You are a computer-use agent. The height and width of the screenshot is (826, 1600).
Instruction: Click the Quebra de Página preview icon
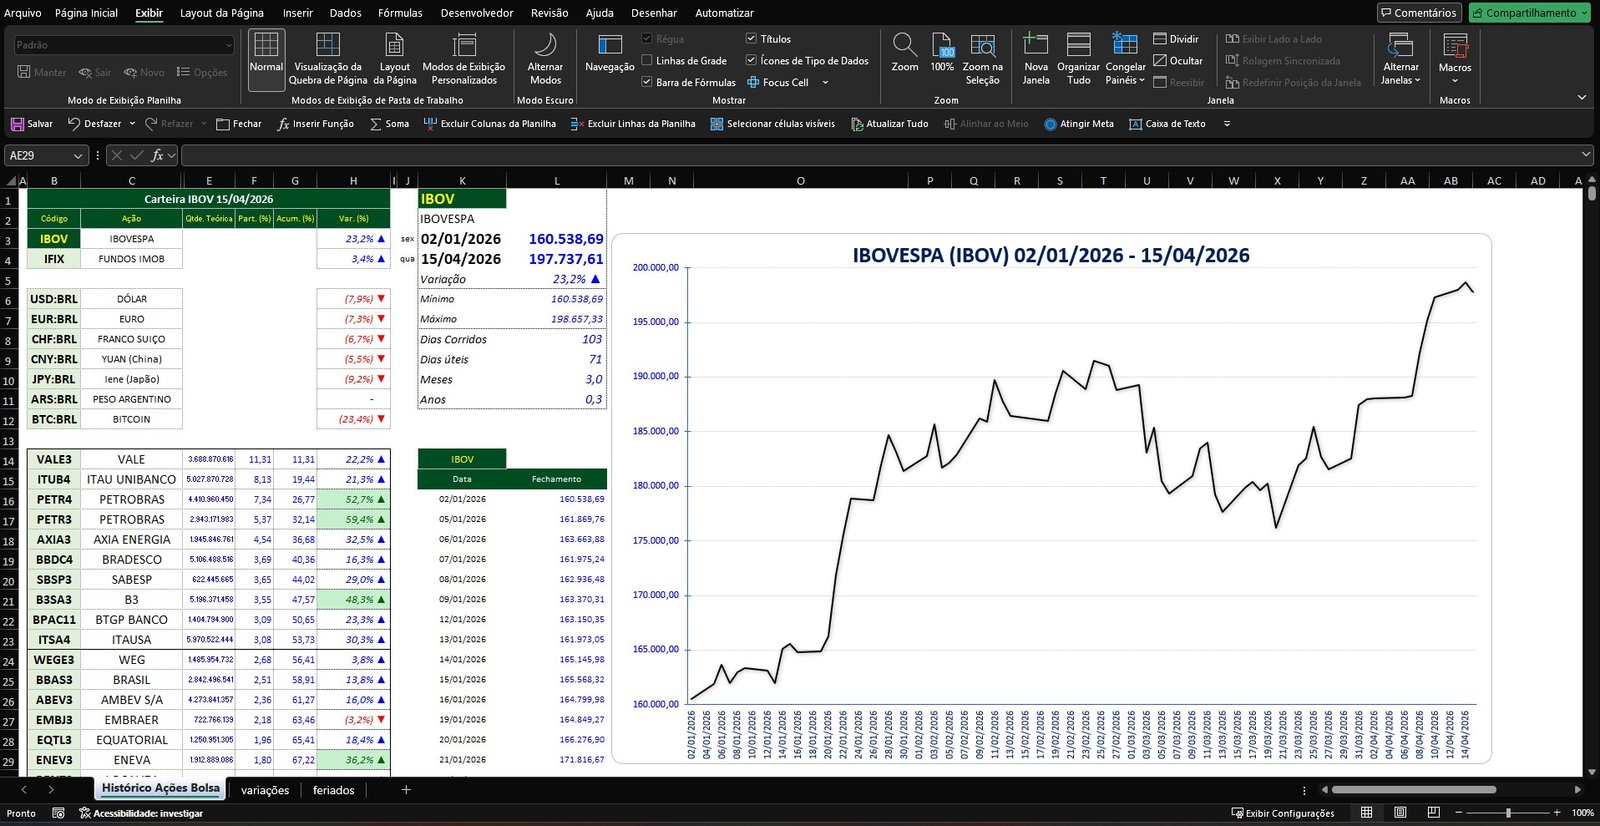tap(327, 46)
